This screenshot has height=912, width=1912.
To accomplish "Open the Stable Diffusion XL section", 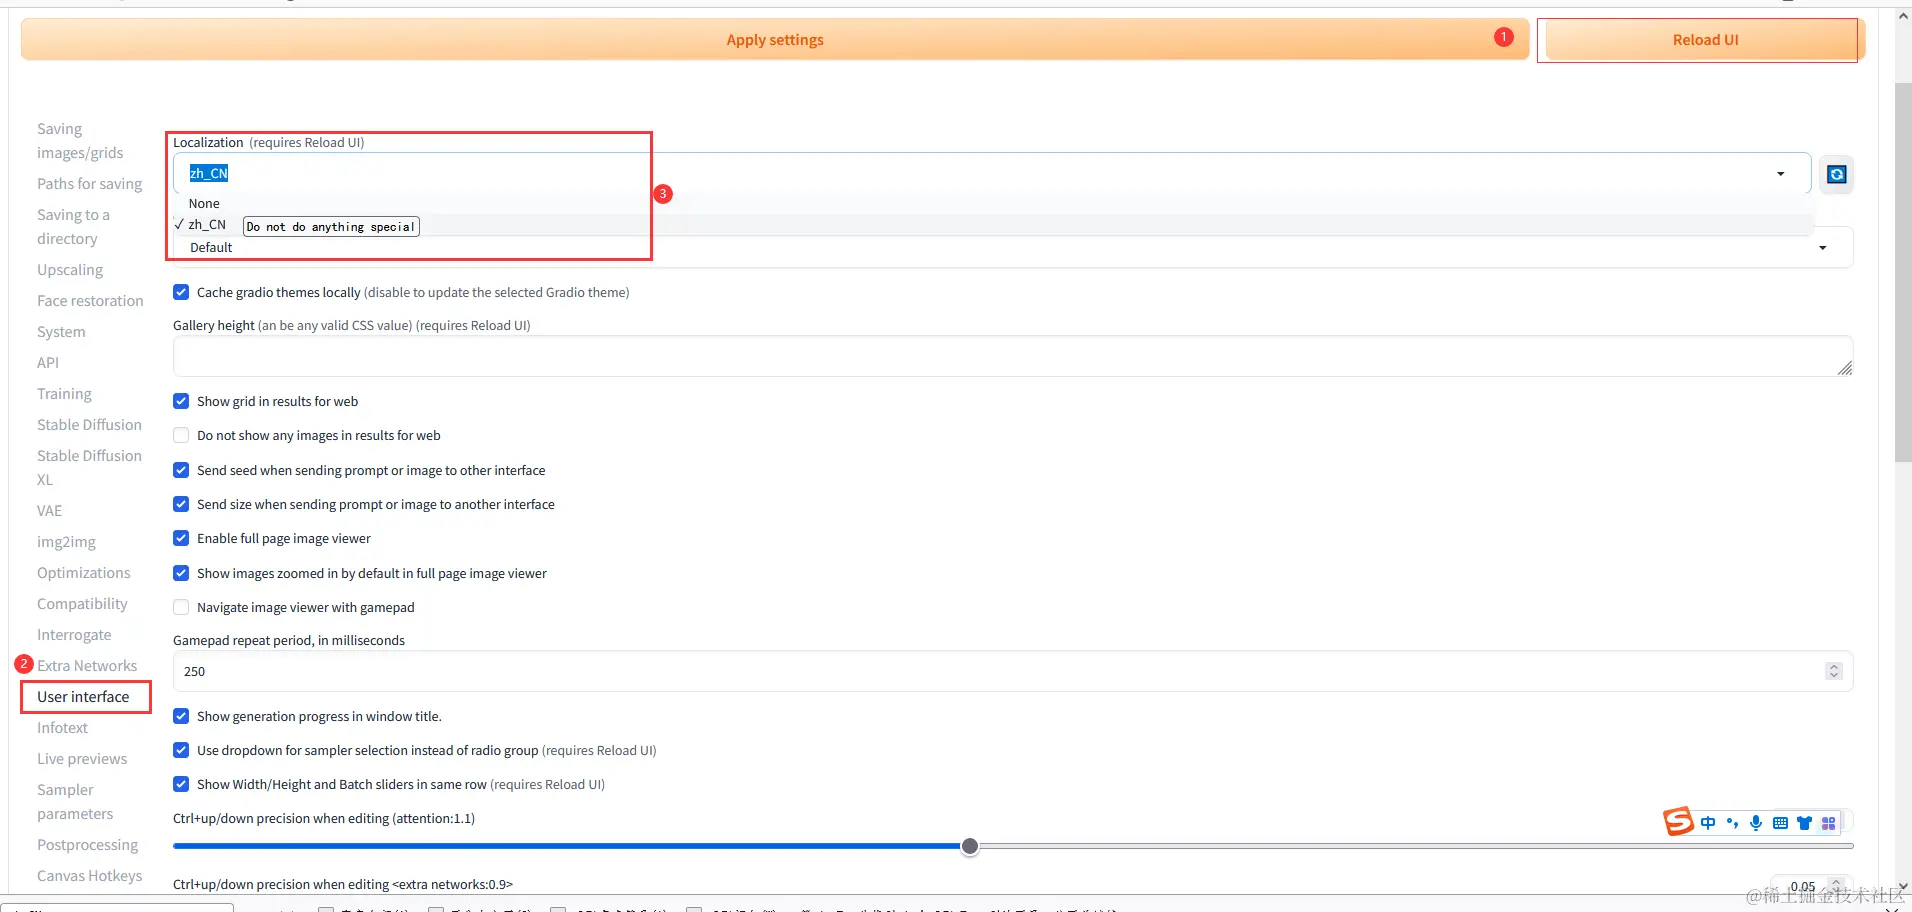I will (x=89, y=467).
